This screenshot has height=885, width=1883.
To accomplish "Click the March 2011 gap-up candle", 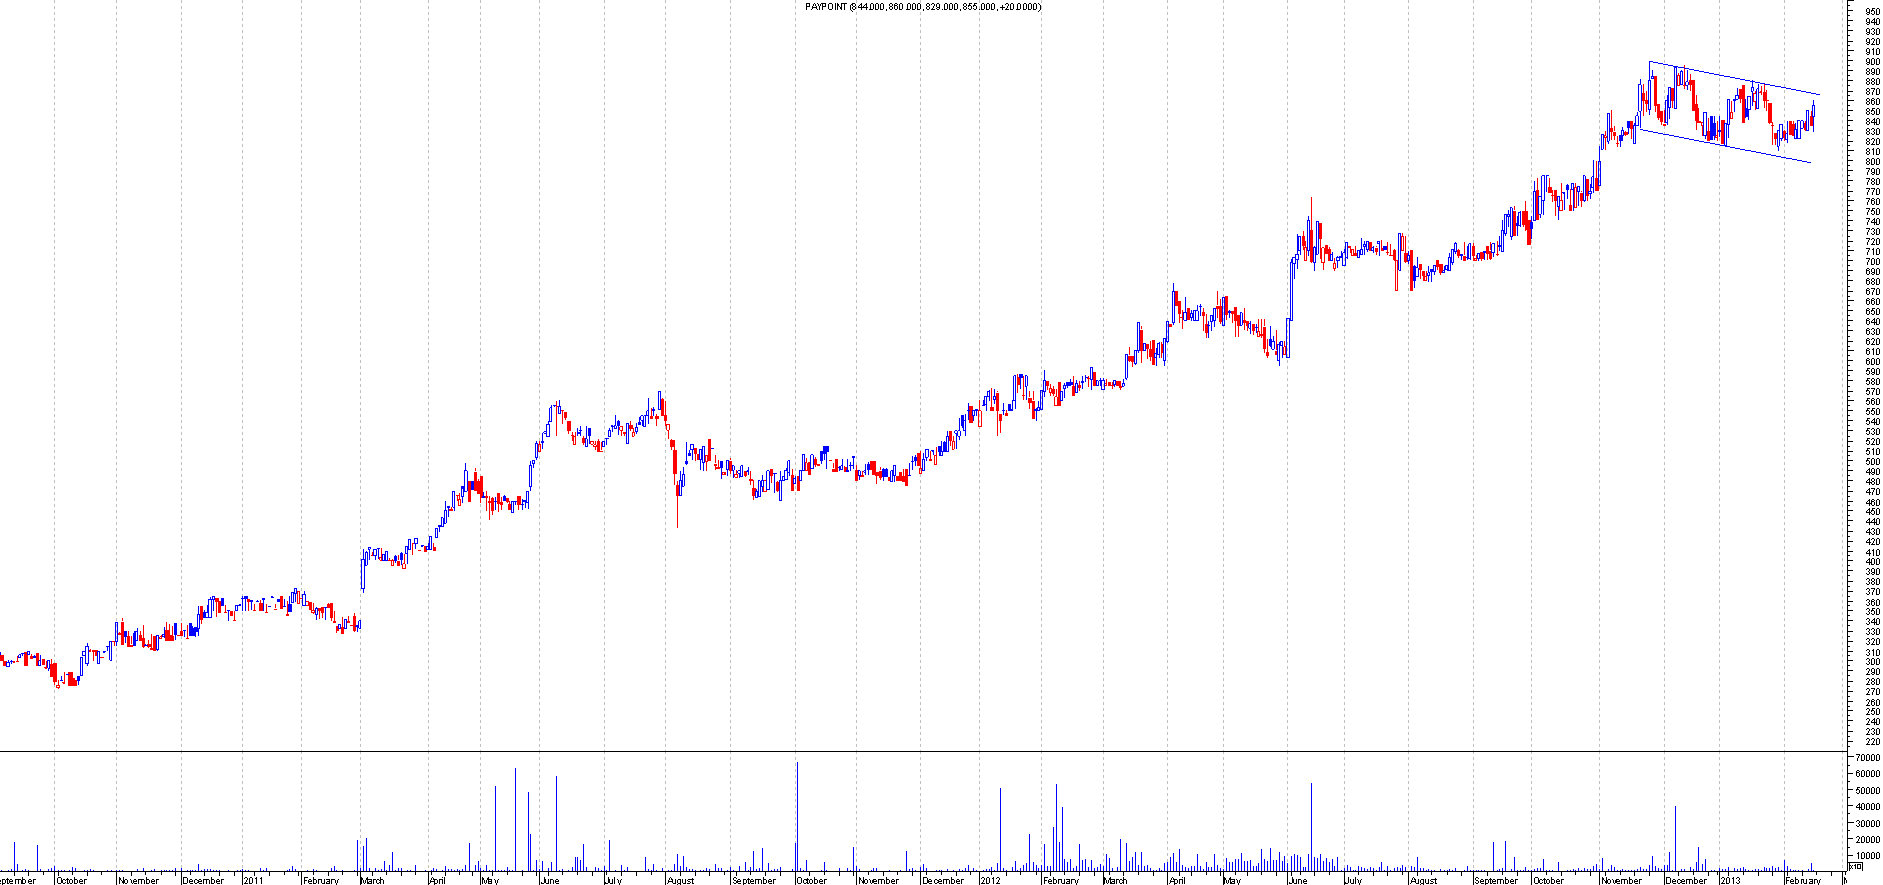I will pos(362,570).
